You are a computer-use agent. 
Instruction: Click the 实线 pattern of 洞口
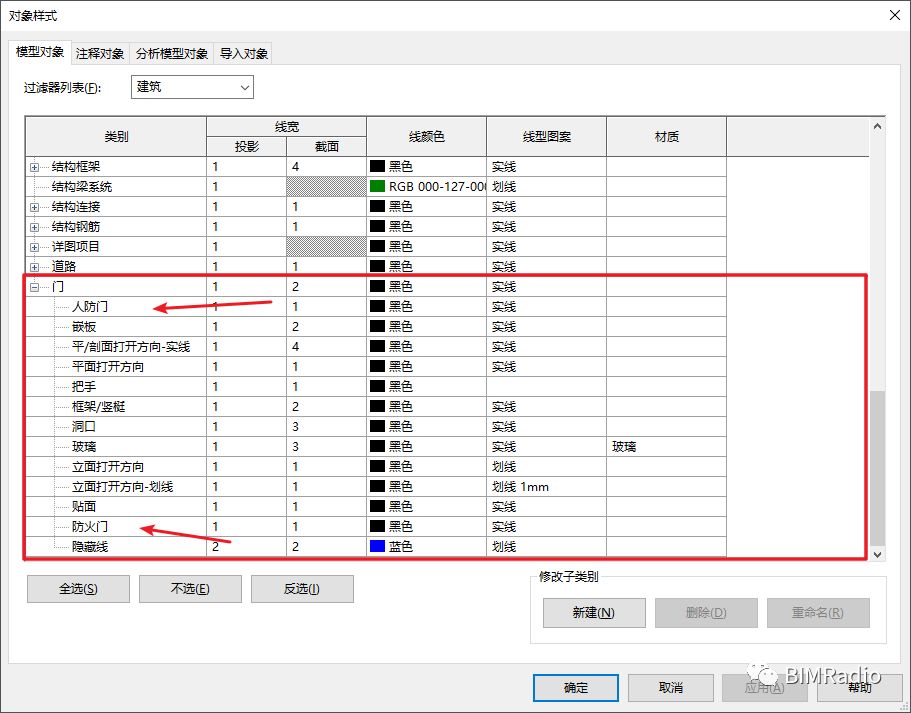click(546, 427)
